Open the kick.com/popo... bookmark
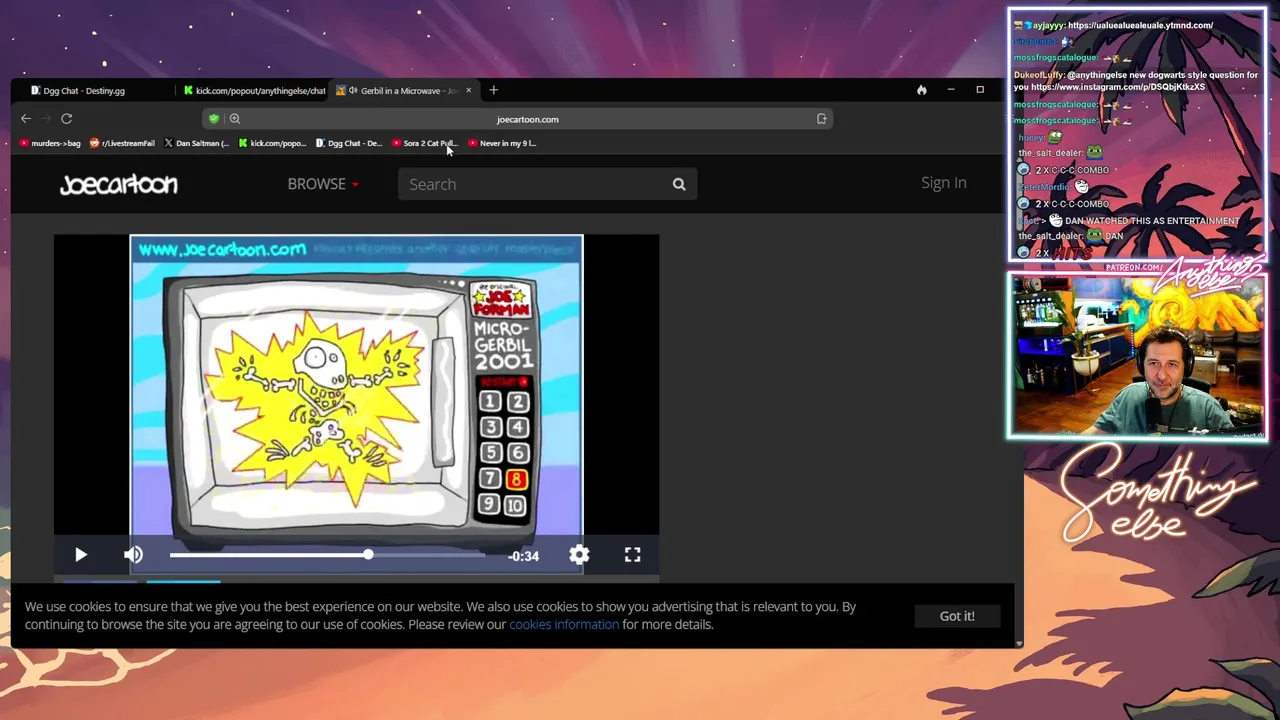1280x720 pixels. coord(272,143)
